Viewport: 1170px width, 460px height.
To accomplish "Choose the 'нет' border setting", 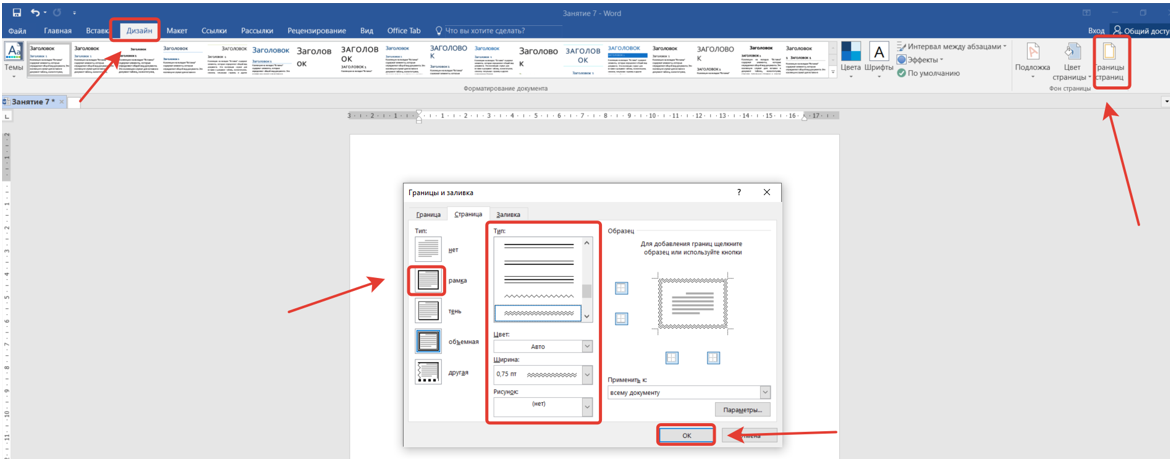I will (x=428, y=249).
